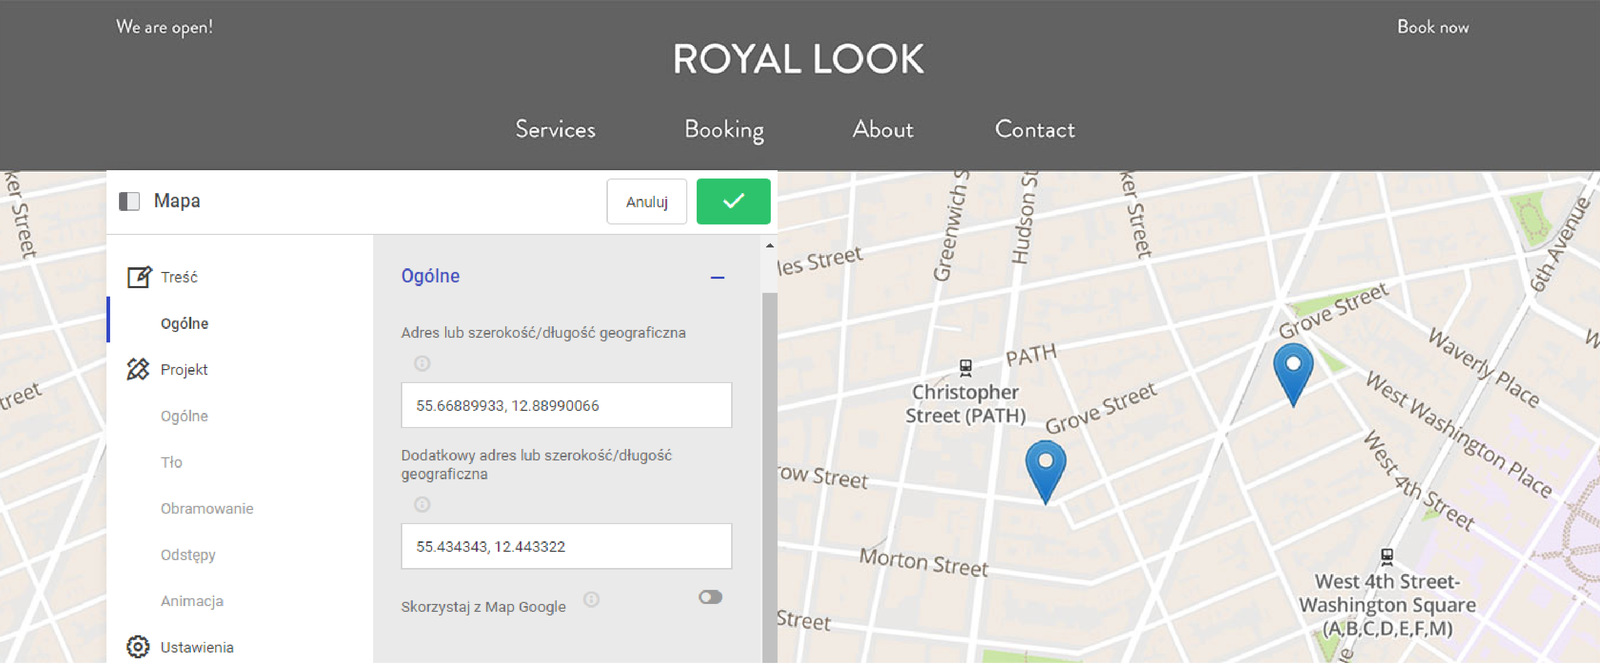
Task: Click the Treść edit pencil icon
Action: click(139, 277)
